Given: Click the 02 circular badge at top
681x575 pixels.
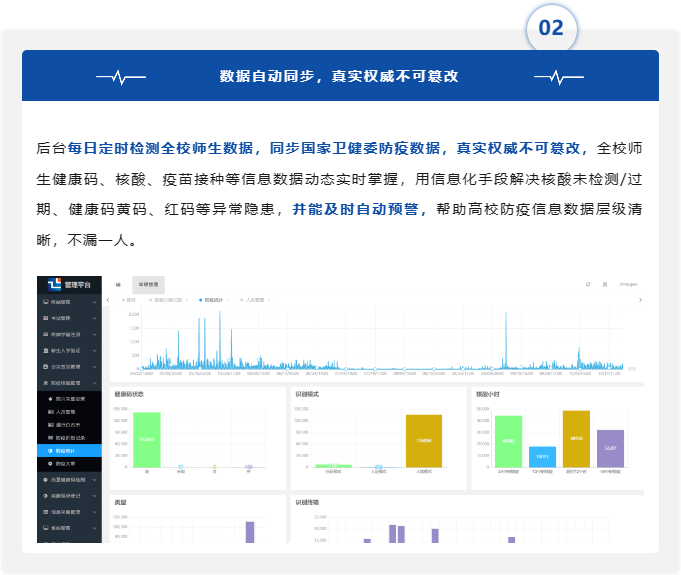Looking at the screenshot, I should coord(551,28).
